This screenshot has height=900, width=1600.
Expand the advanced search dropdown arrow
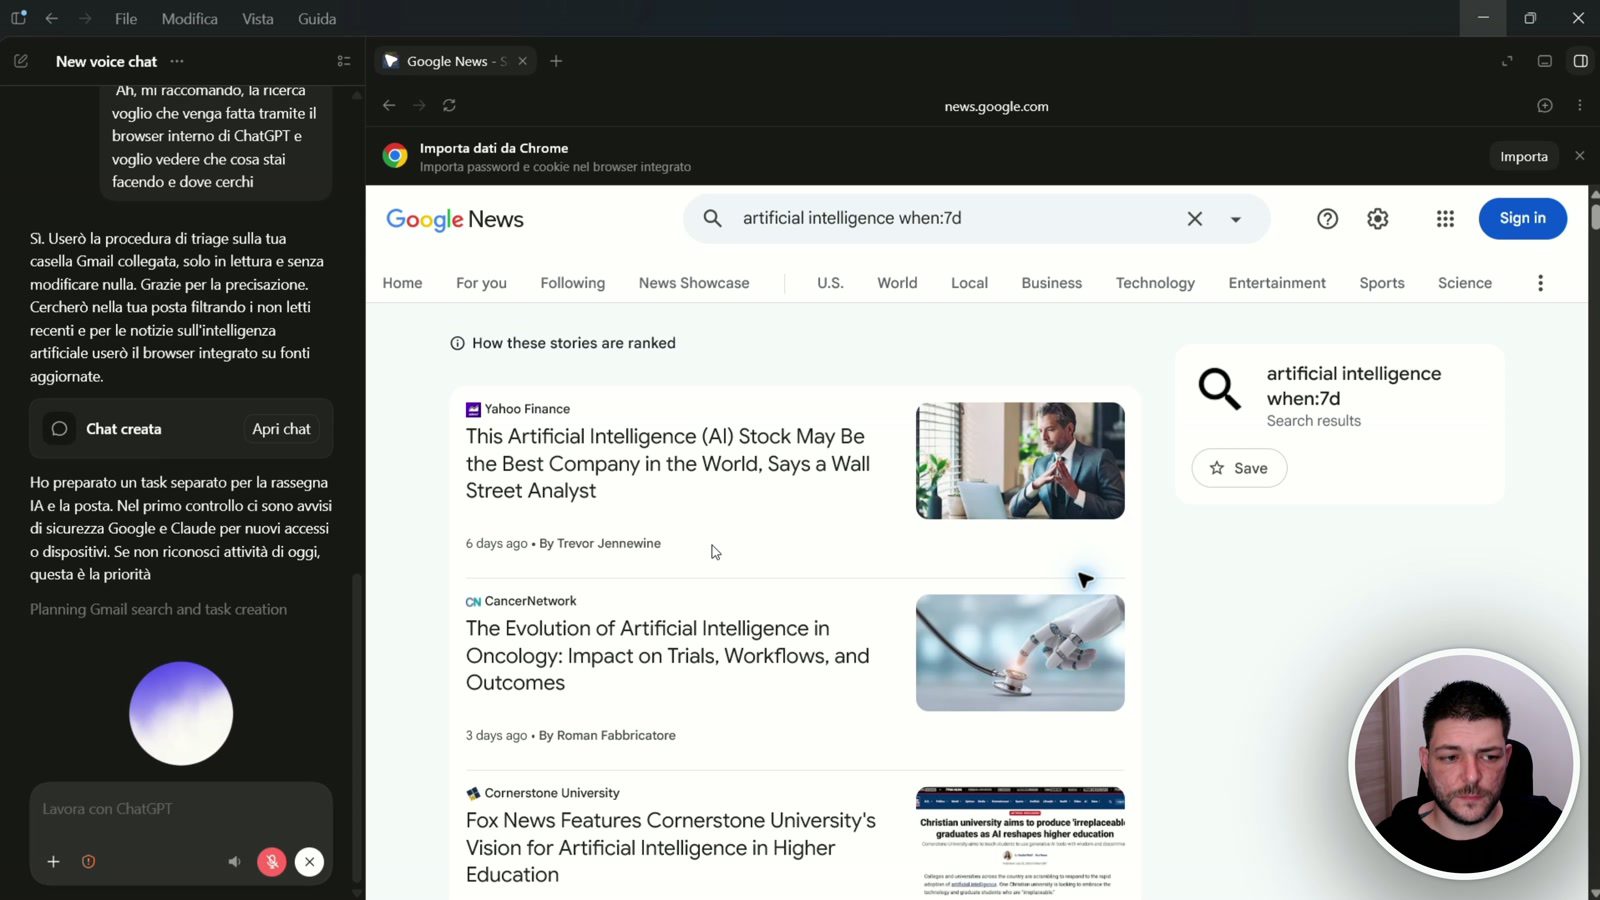(x=1236, y=219)
